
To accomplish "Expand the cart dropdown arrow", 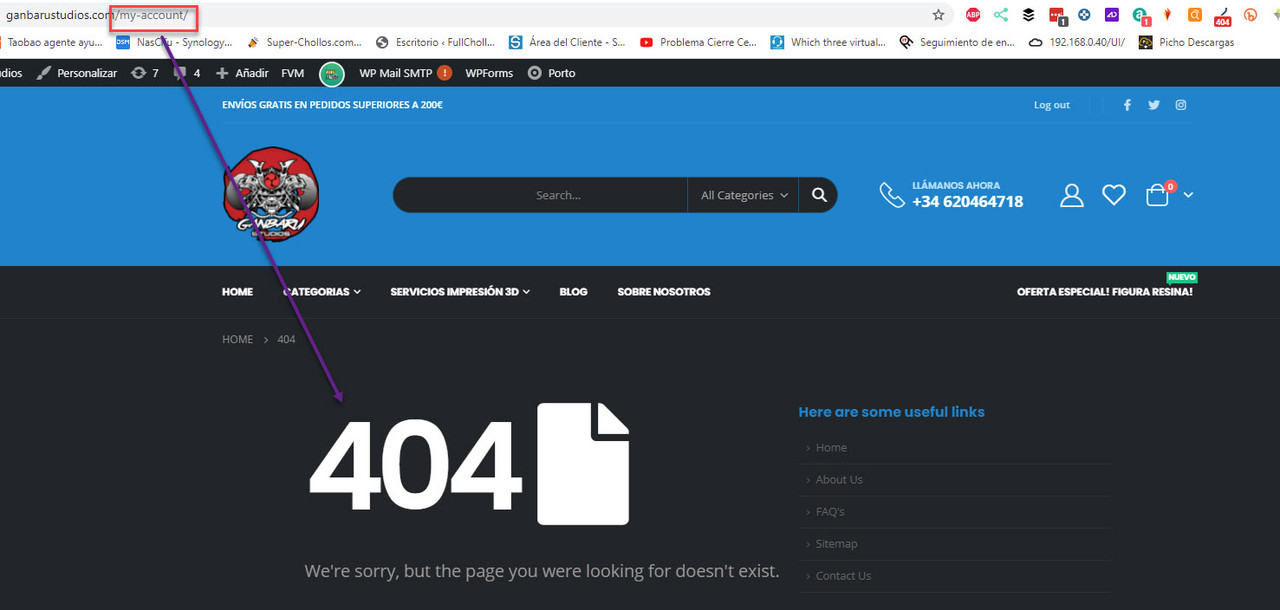I will [1188, 195].
